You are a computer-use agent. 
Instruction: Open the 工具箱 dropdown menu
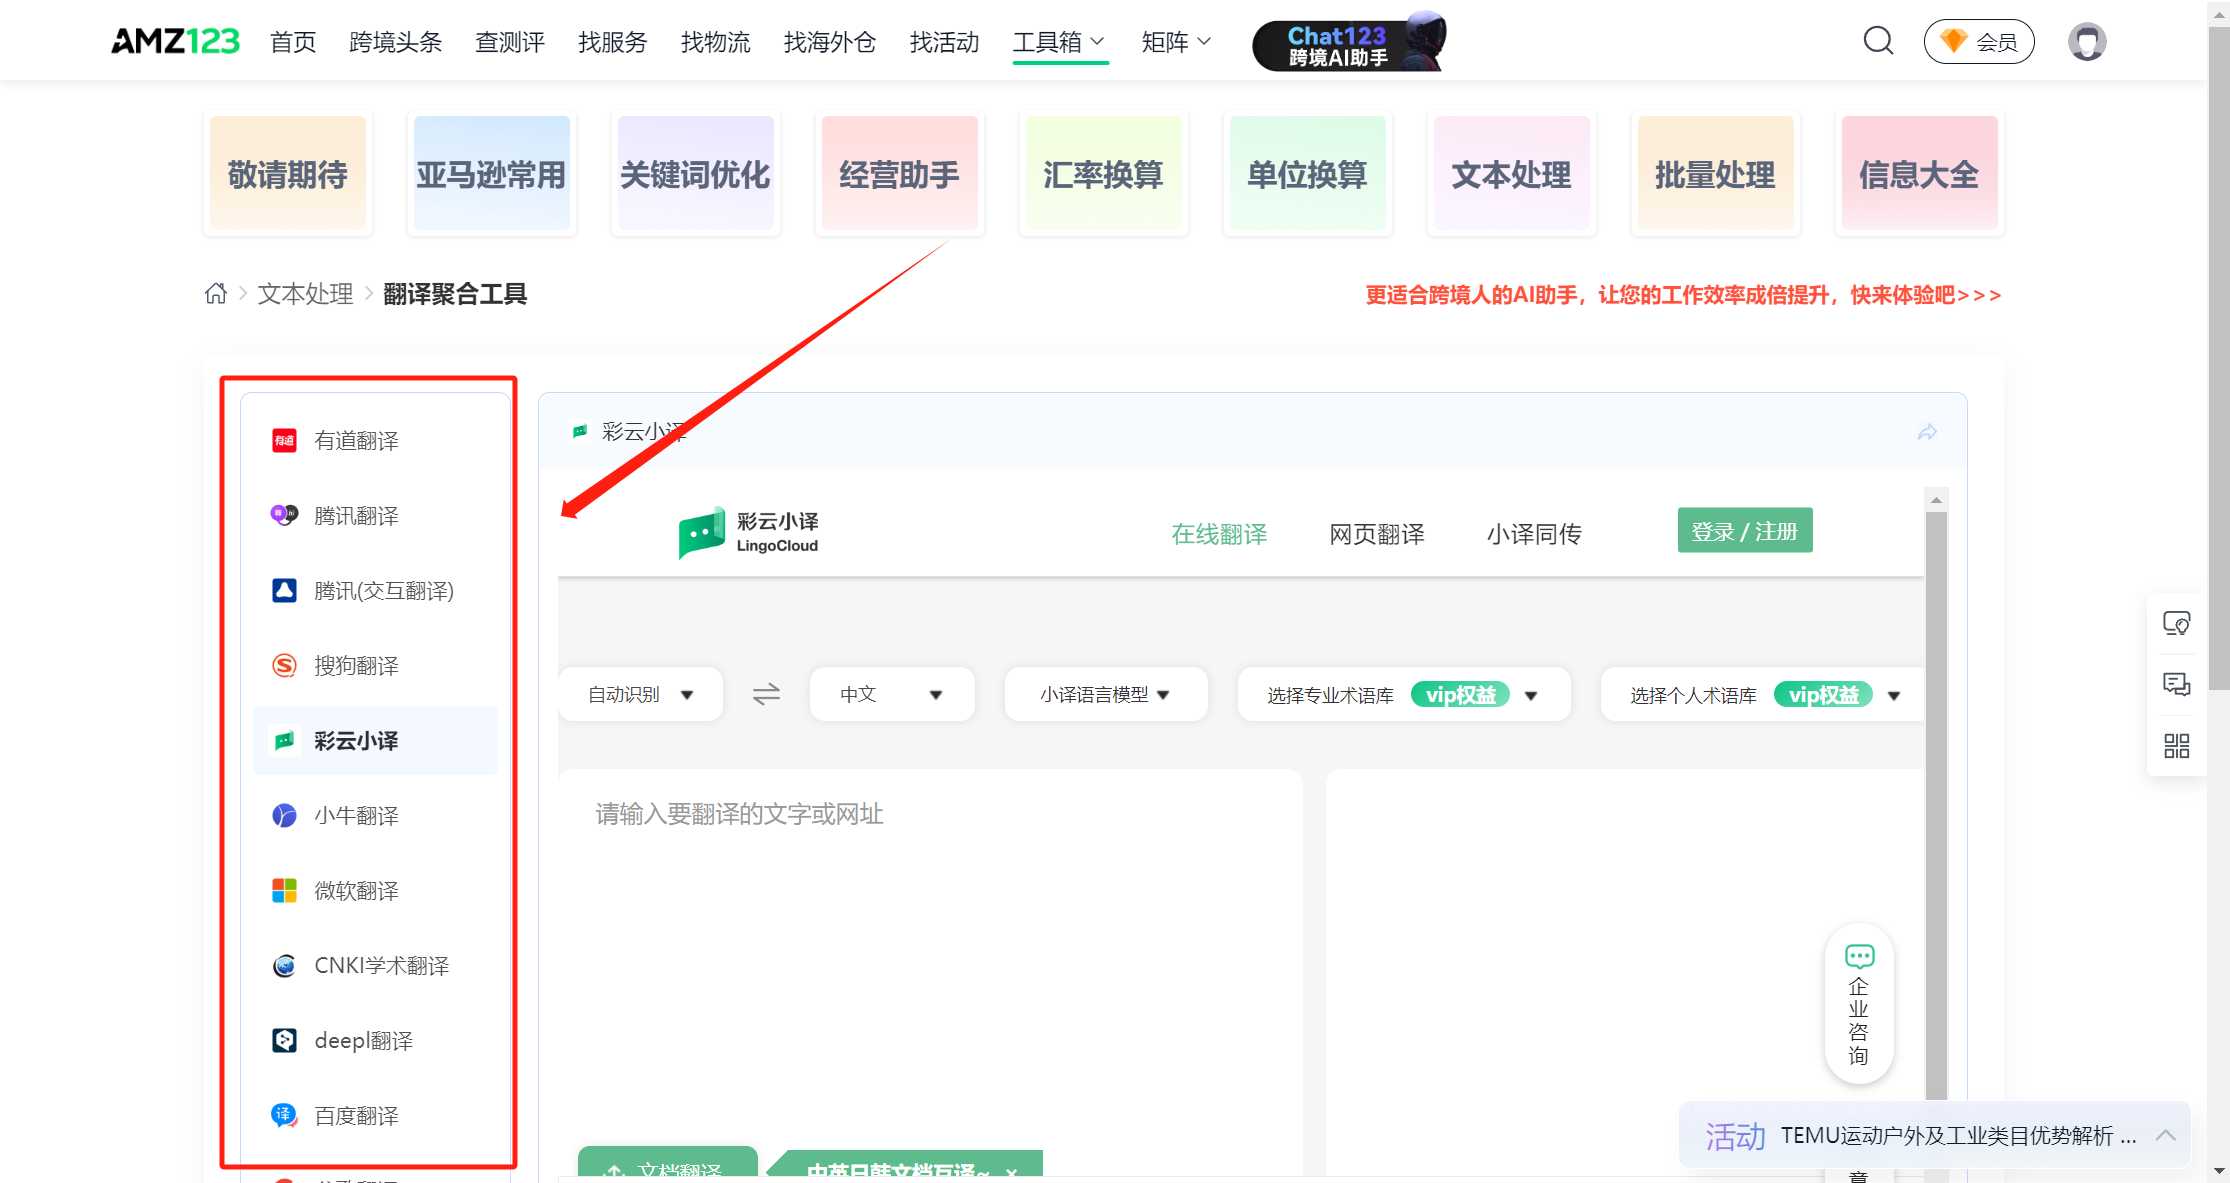tap(1059, 42)
